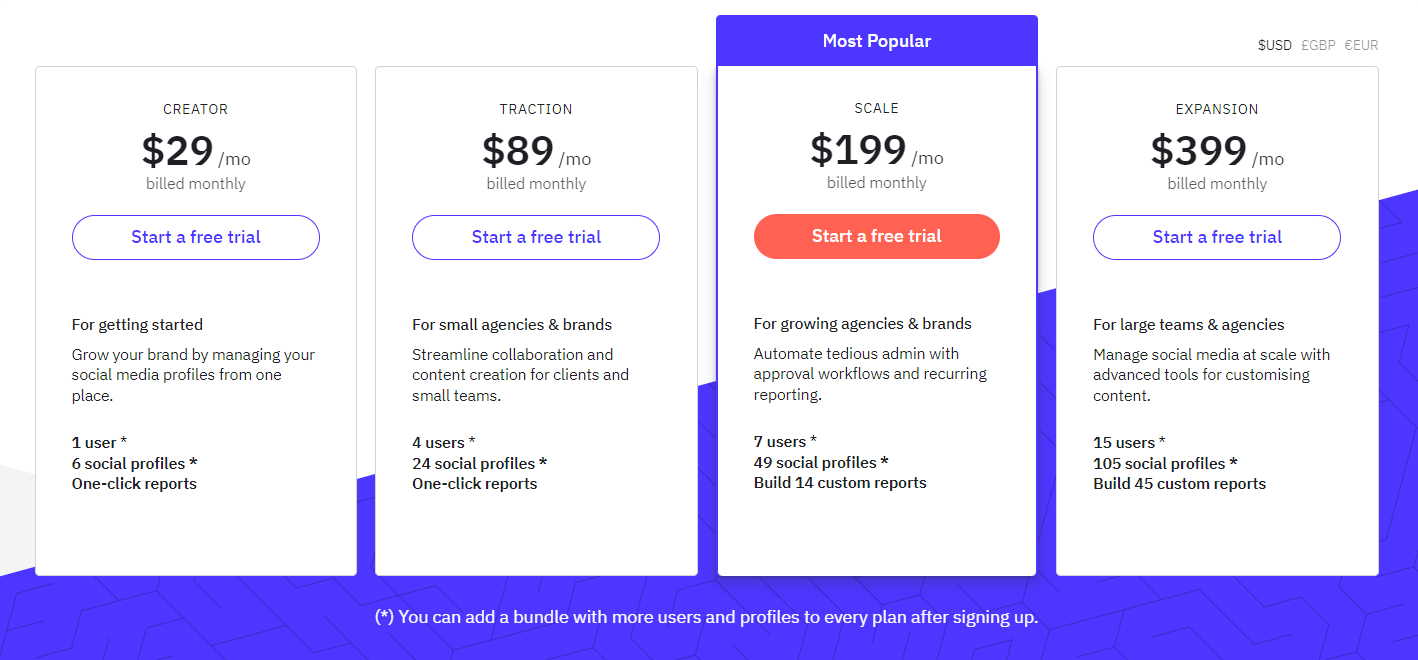Select the TRACTION plan title
Viewport: 1418px width, 660px height.
tap(536, 109)
